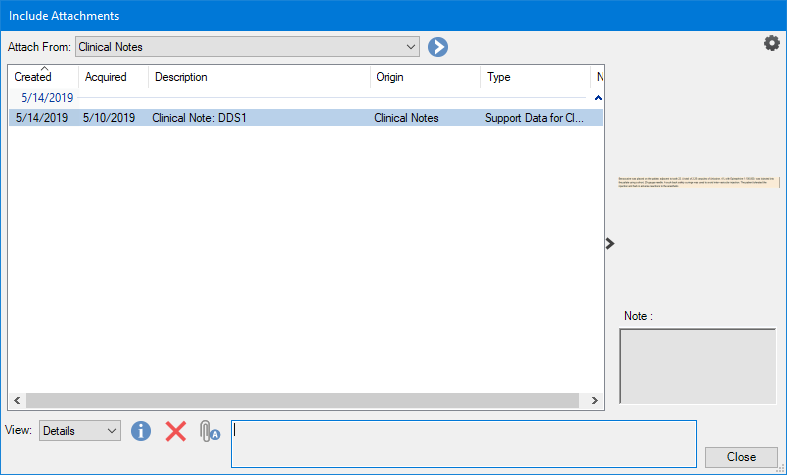Click the blue arrow go button
Screen dimensions: 787x475
click(x=438, y=47)
